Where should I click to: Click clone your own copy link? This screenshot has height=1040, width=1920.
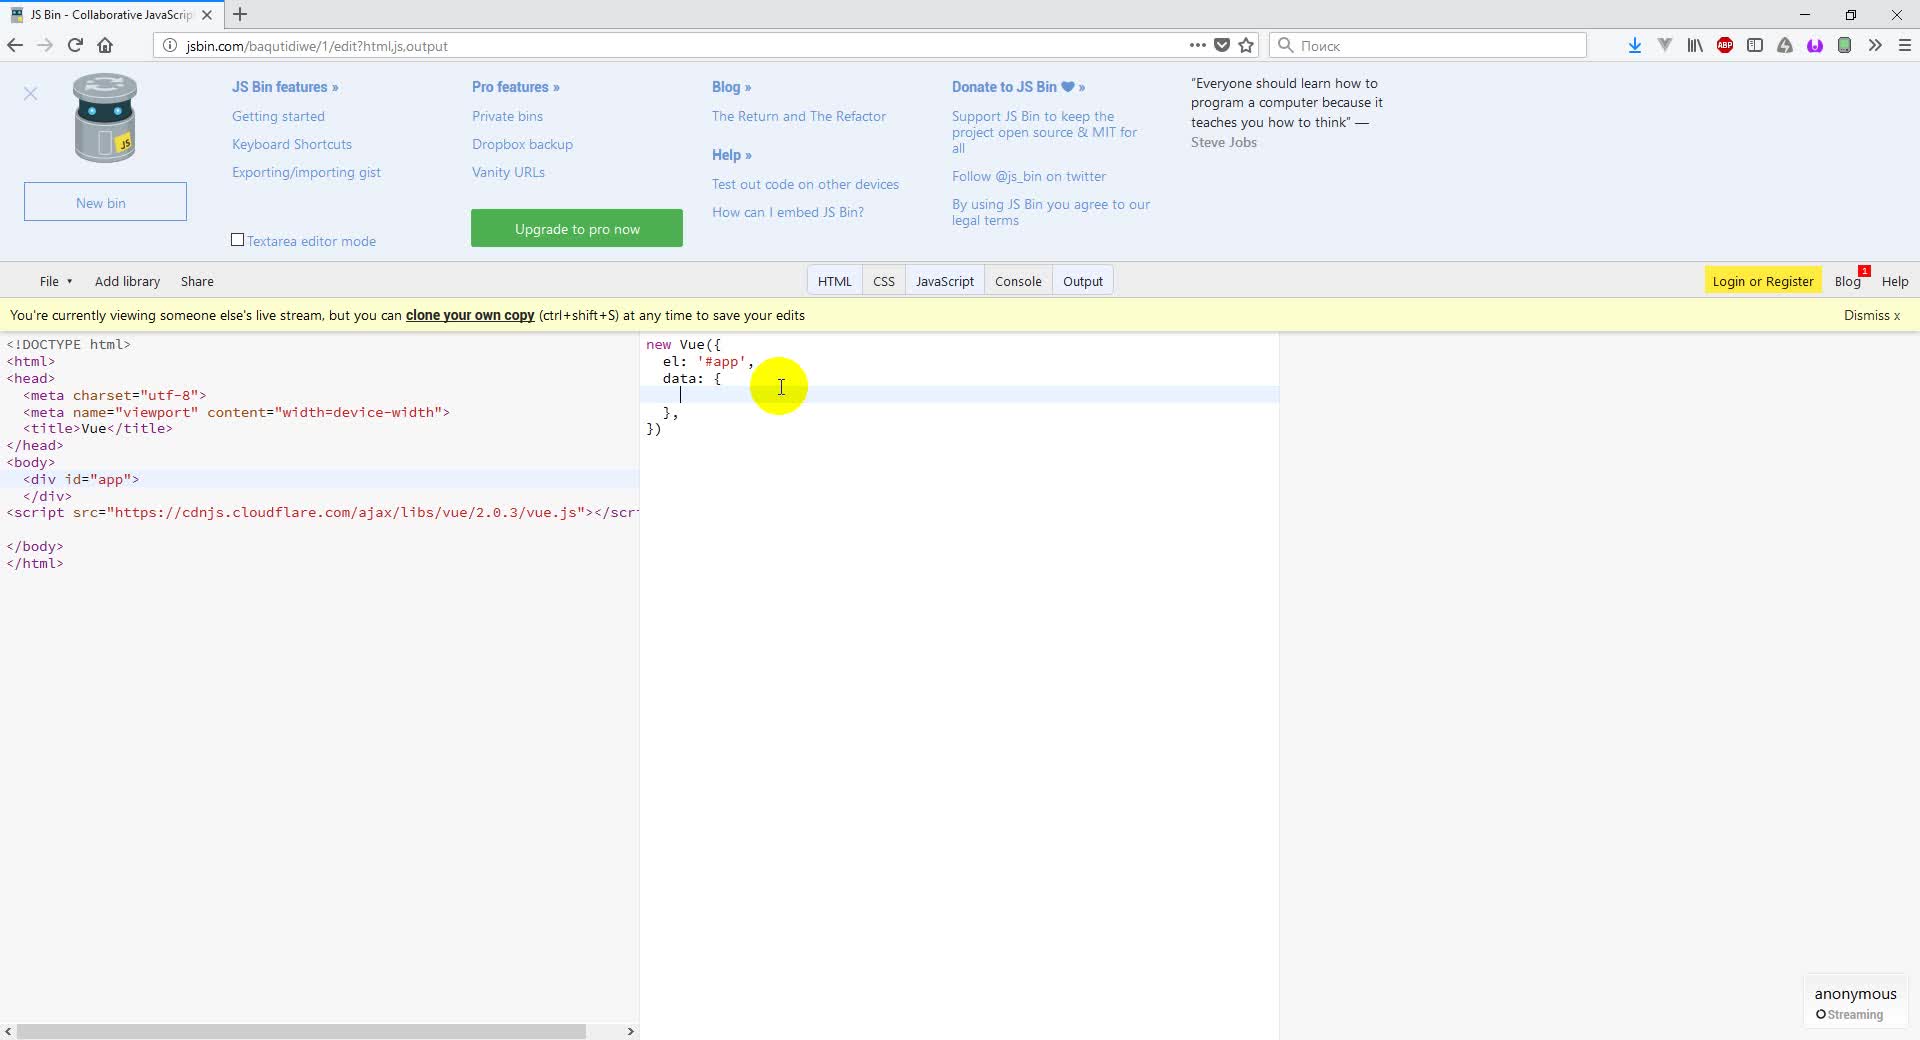click(470, 315)
